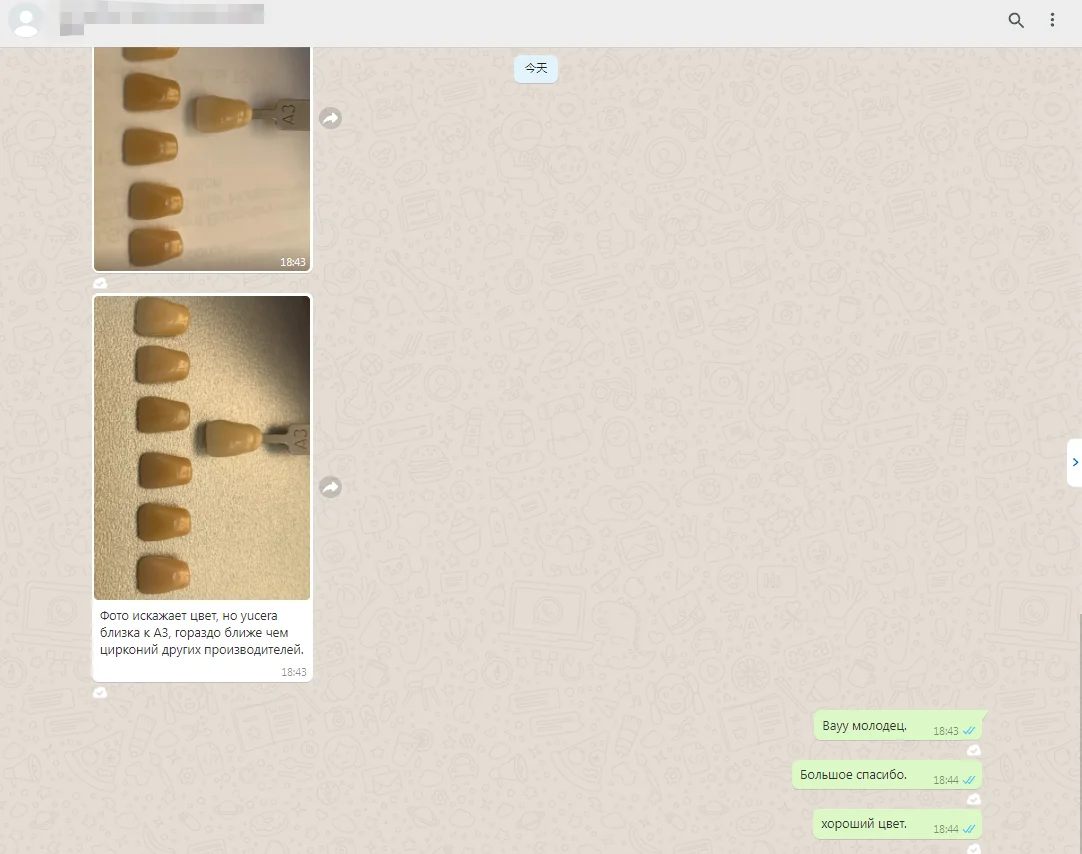This screenshot has width=1082, height=854.
Task: Select the caption starting 'Фото искажает цвет'
Action: pyautogui.click(x=201, y=633)
